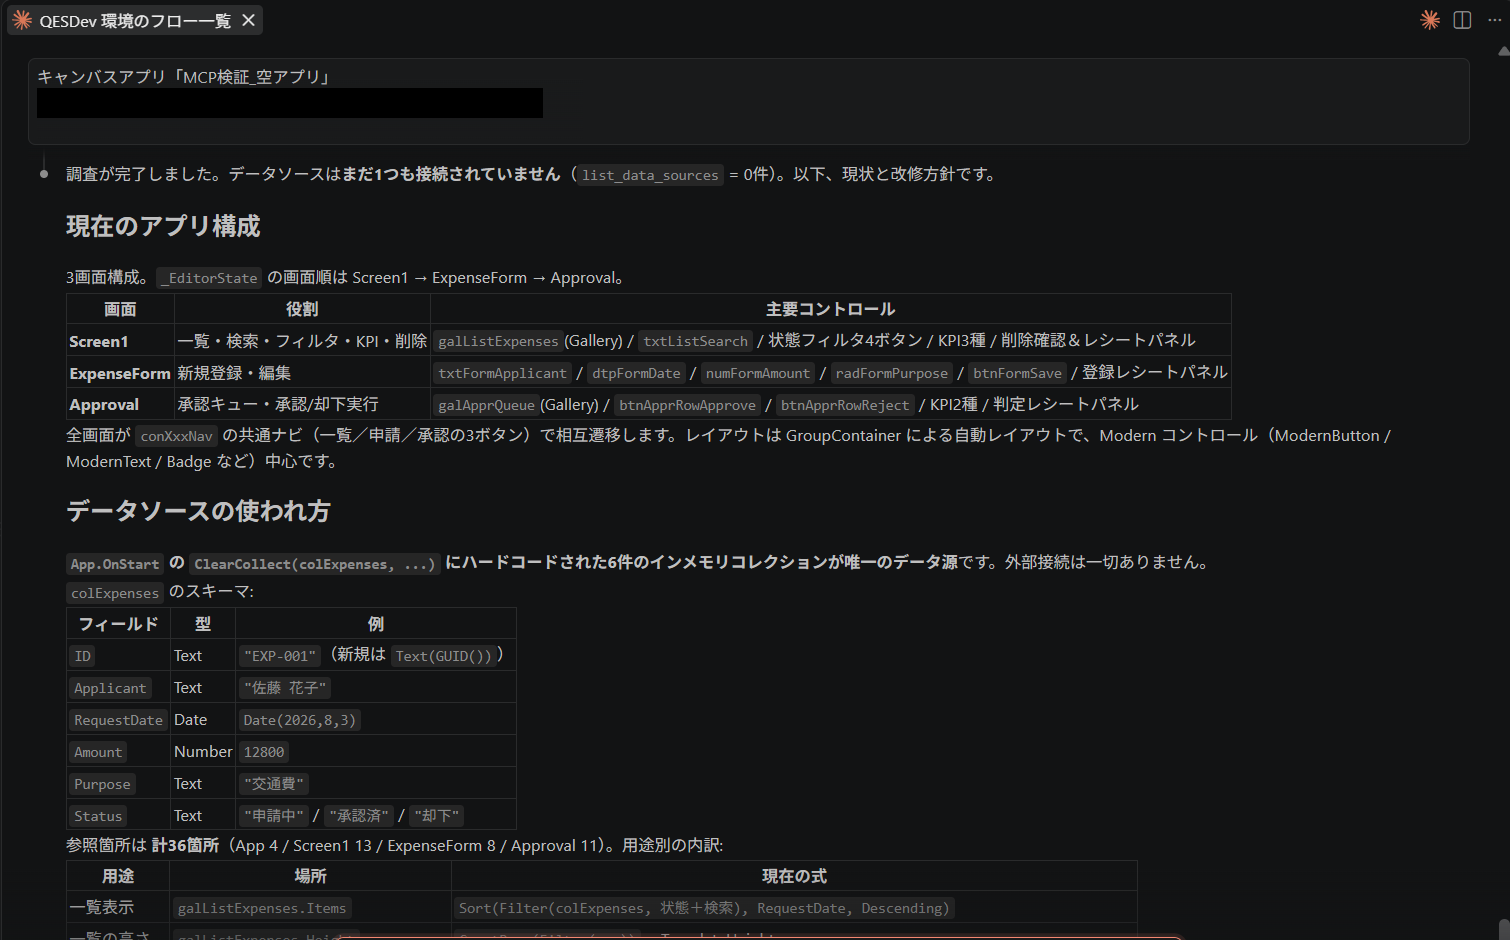
Task: Close the QESDev 環境のフロー一覧 tab
Action: [249, 20]
